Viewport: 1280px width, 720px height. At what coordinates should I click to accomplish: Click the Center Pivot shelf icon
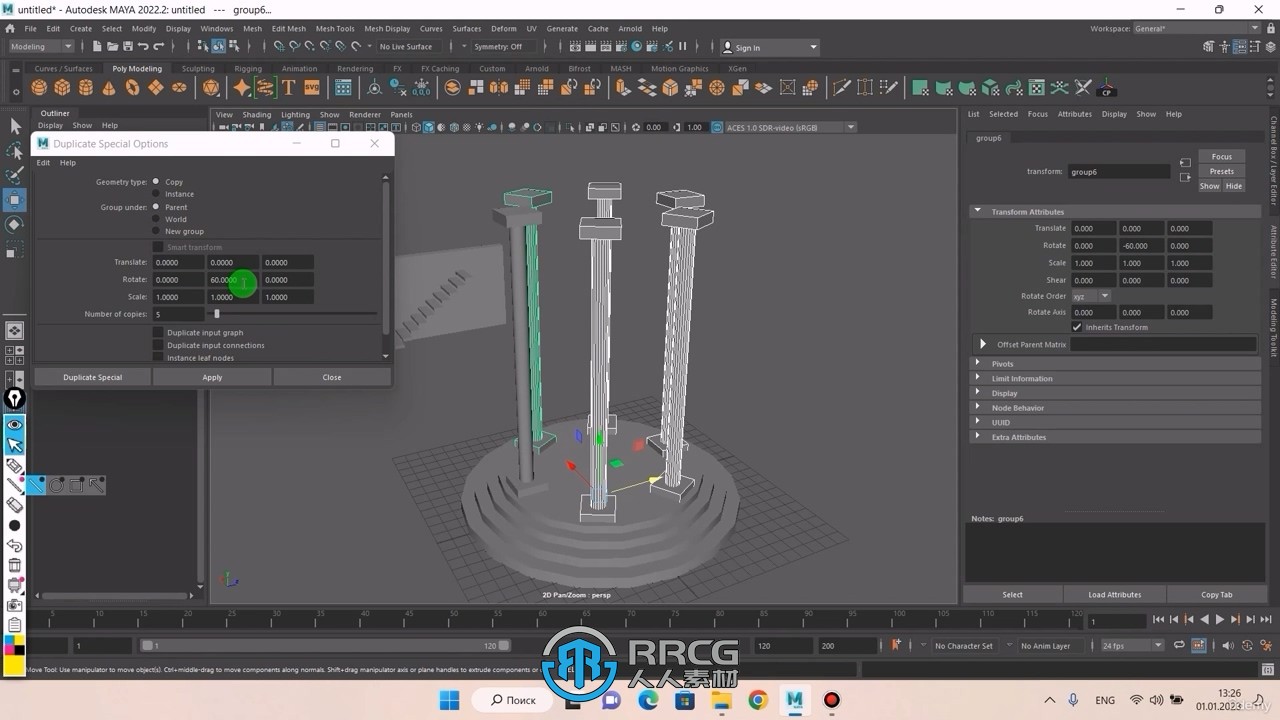coord(374,88)
